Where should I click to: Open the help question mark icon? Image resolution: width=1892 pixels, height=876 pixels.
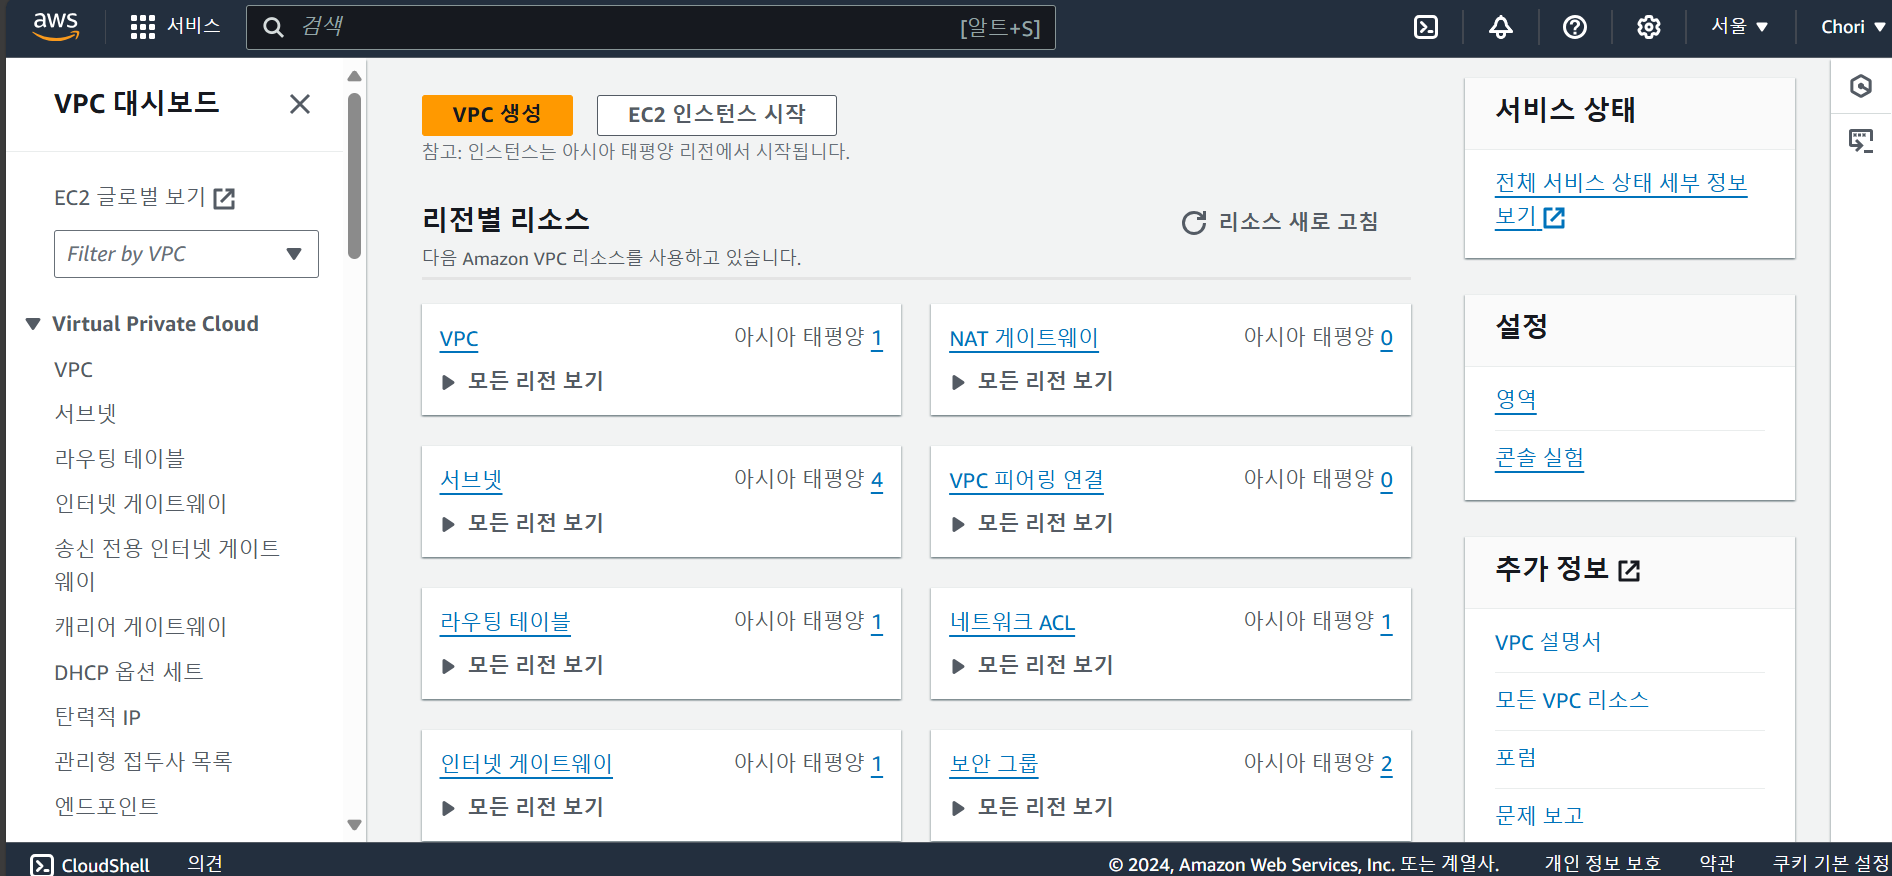tap(1574, 27)
